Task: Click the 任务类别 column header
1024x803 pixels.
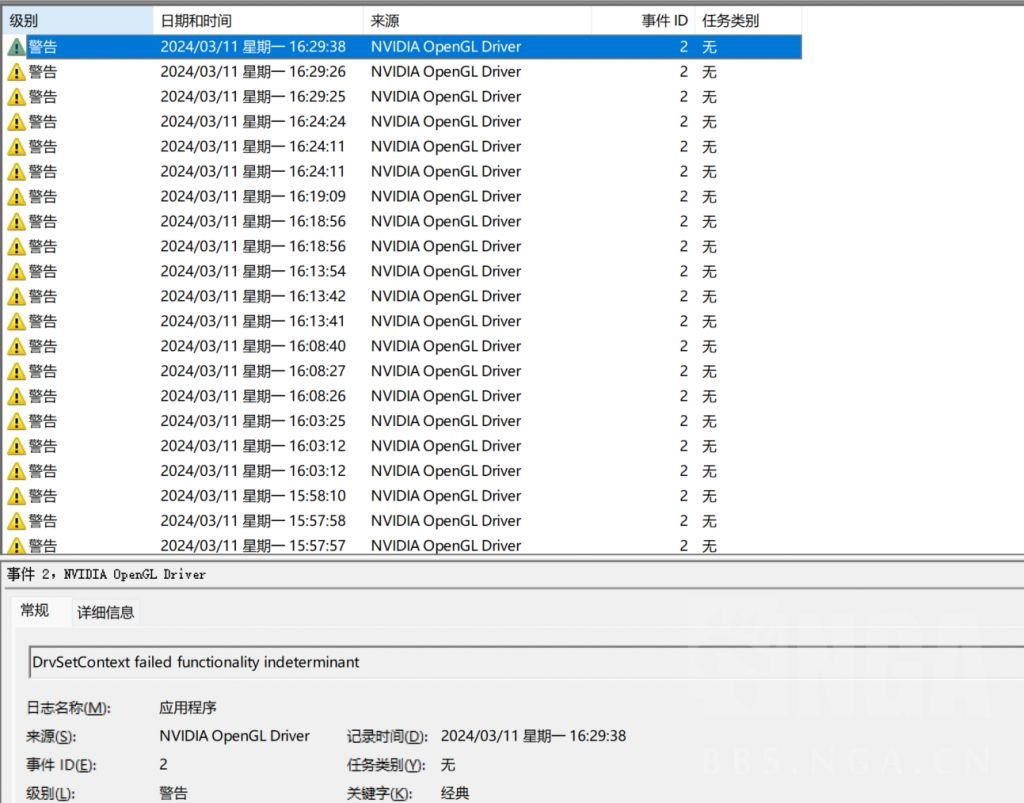Action: pos(748,21)
